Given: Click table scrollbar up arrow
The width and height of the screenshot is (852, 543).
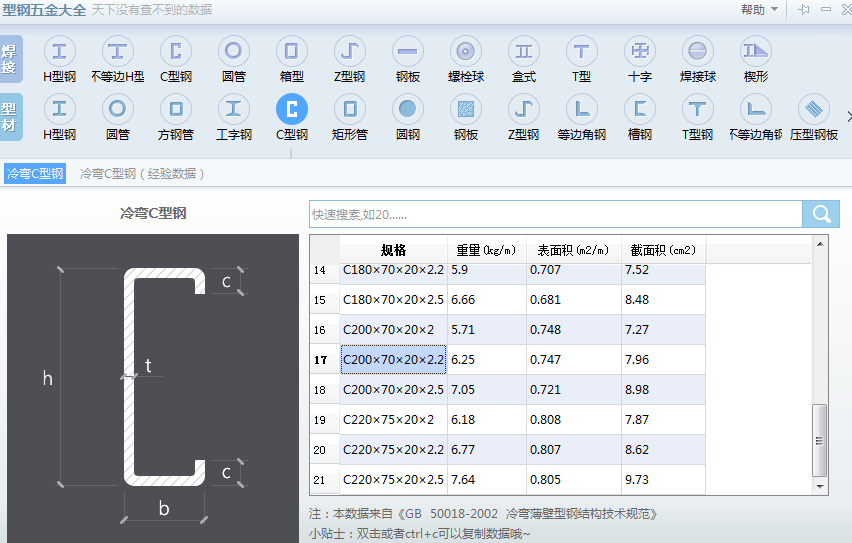Looking at the screenshot, I should pyautogui.click(x=820, y=244).
